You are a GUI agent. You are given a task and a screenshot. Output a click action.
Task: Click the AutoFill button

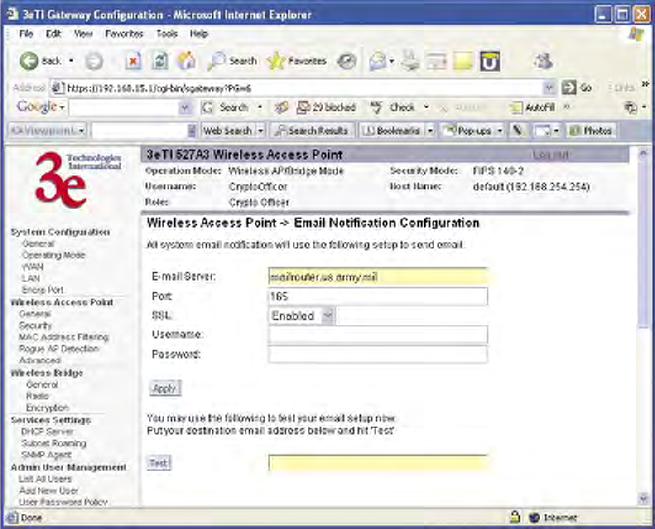pos(532,107)
